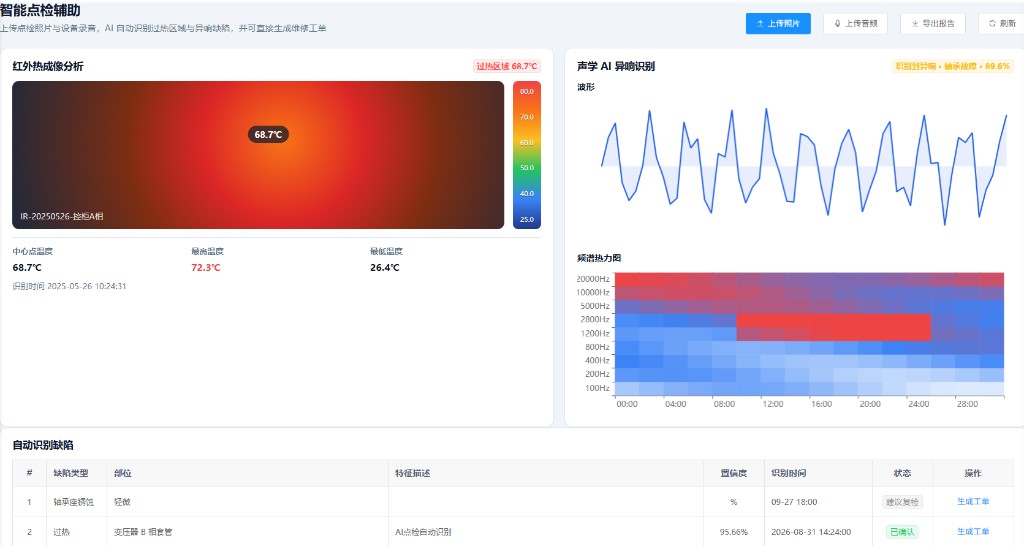
Task: Click the 最高温度 value 72.3°C
Action: (206, 268)
